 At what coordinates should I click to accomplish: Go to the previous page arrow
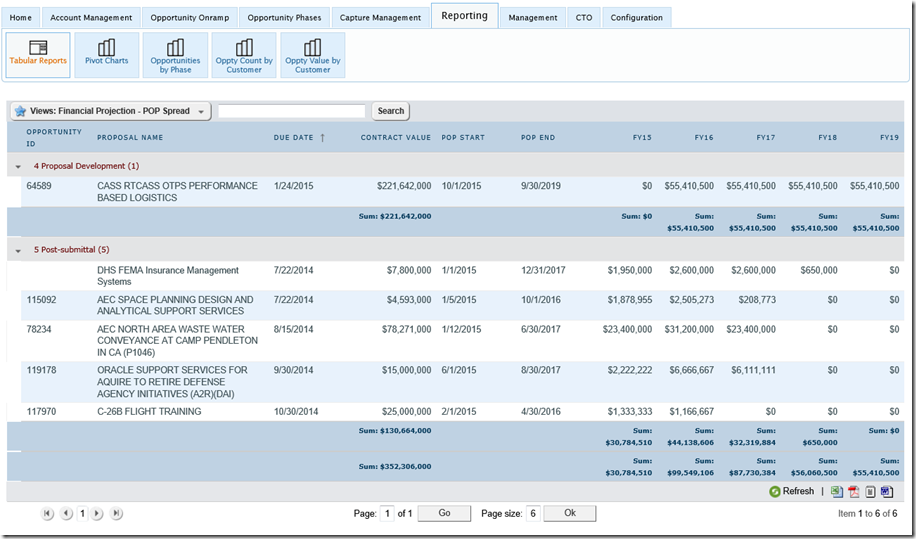tap(67, 513)
